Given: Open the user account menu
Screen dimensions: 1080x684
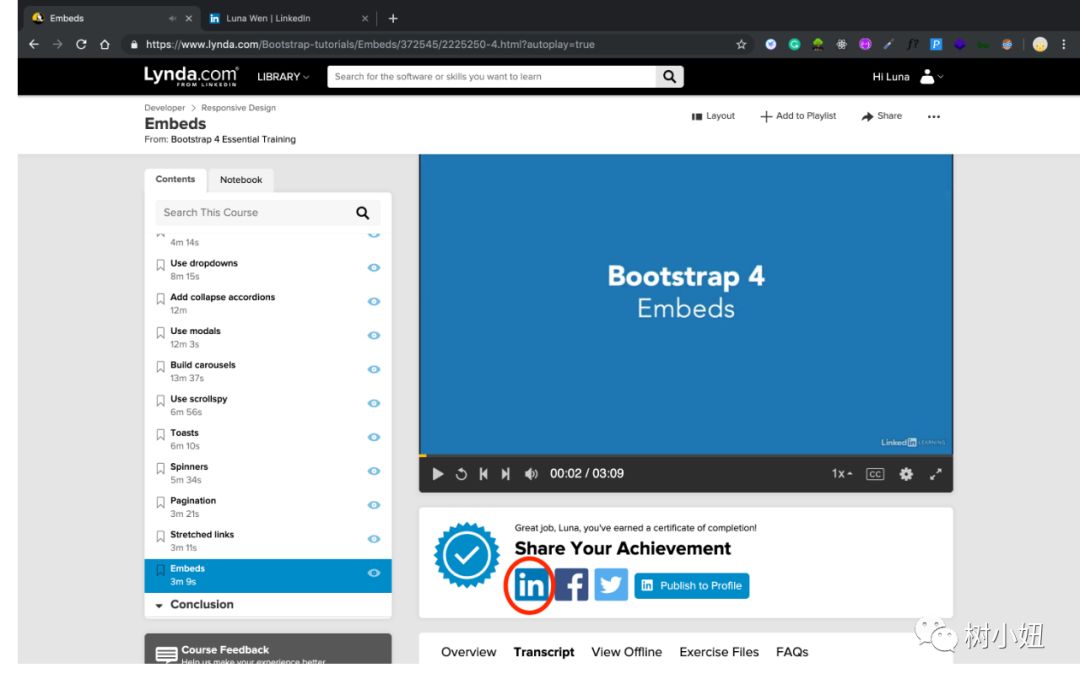Looking at the screenshot, I should [x=931, y=76].
